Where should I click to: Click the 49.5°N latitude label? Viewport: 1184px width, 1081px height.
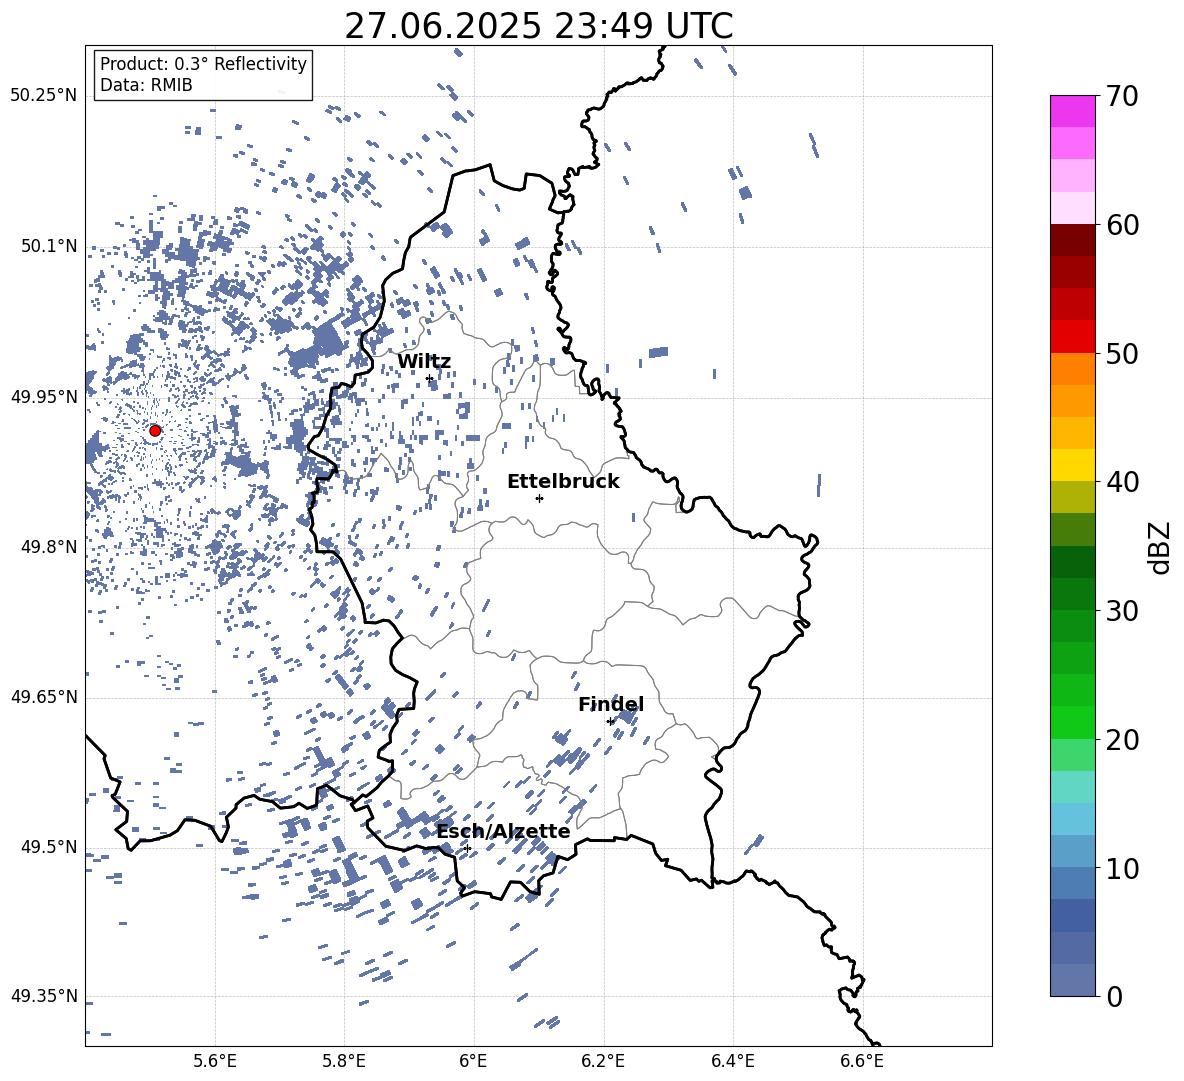tap(49, 847)
